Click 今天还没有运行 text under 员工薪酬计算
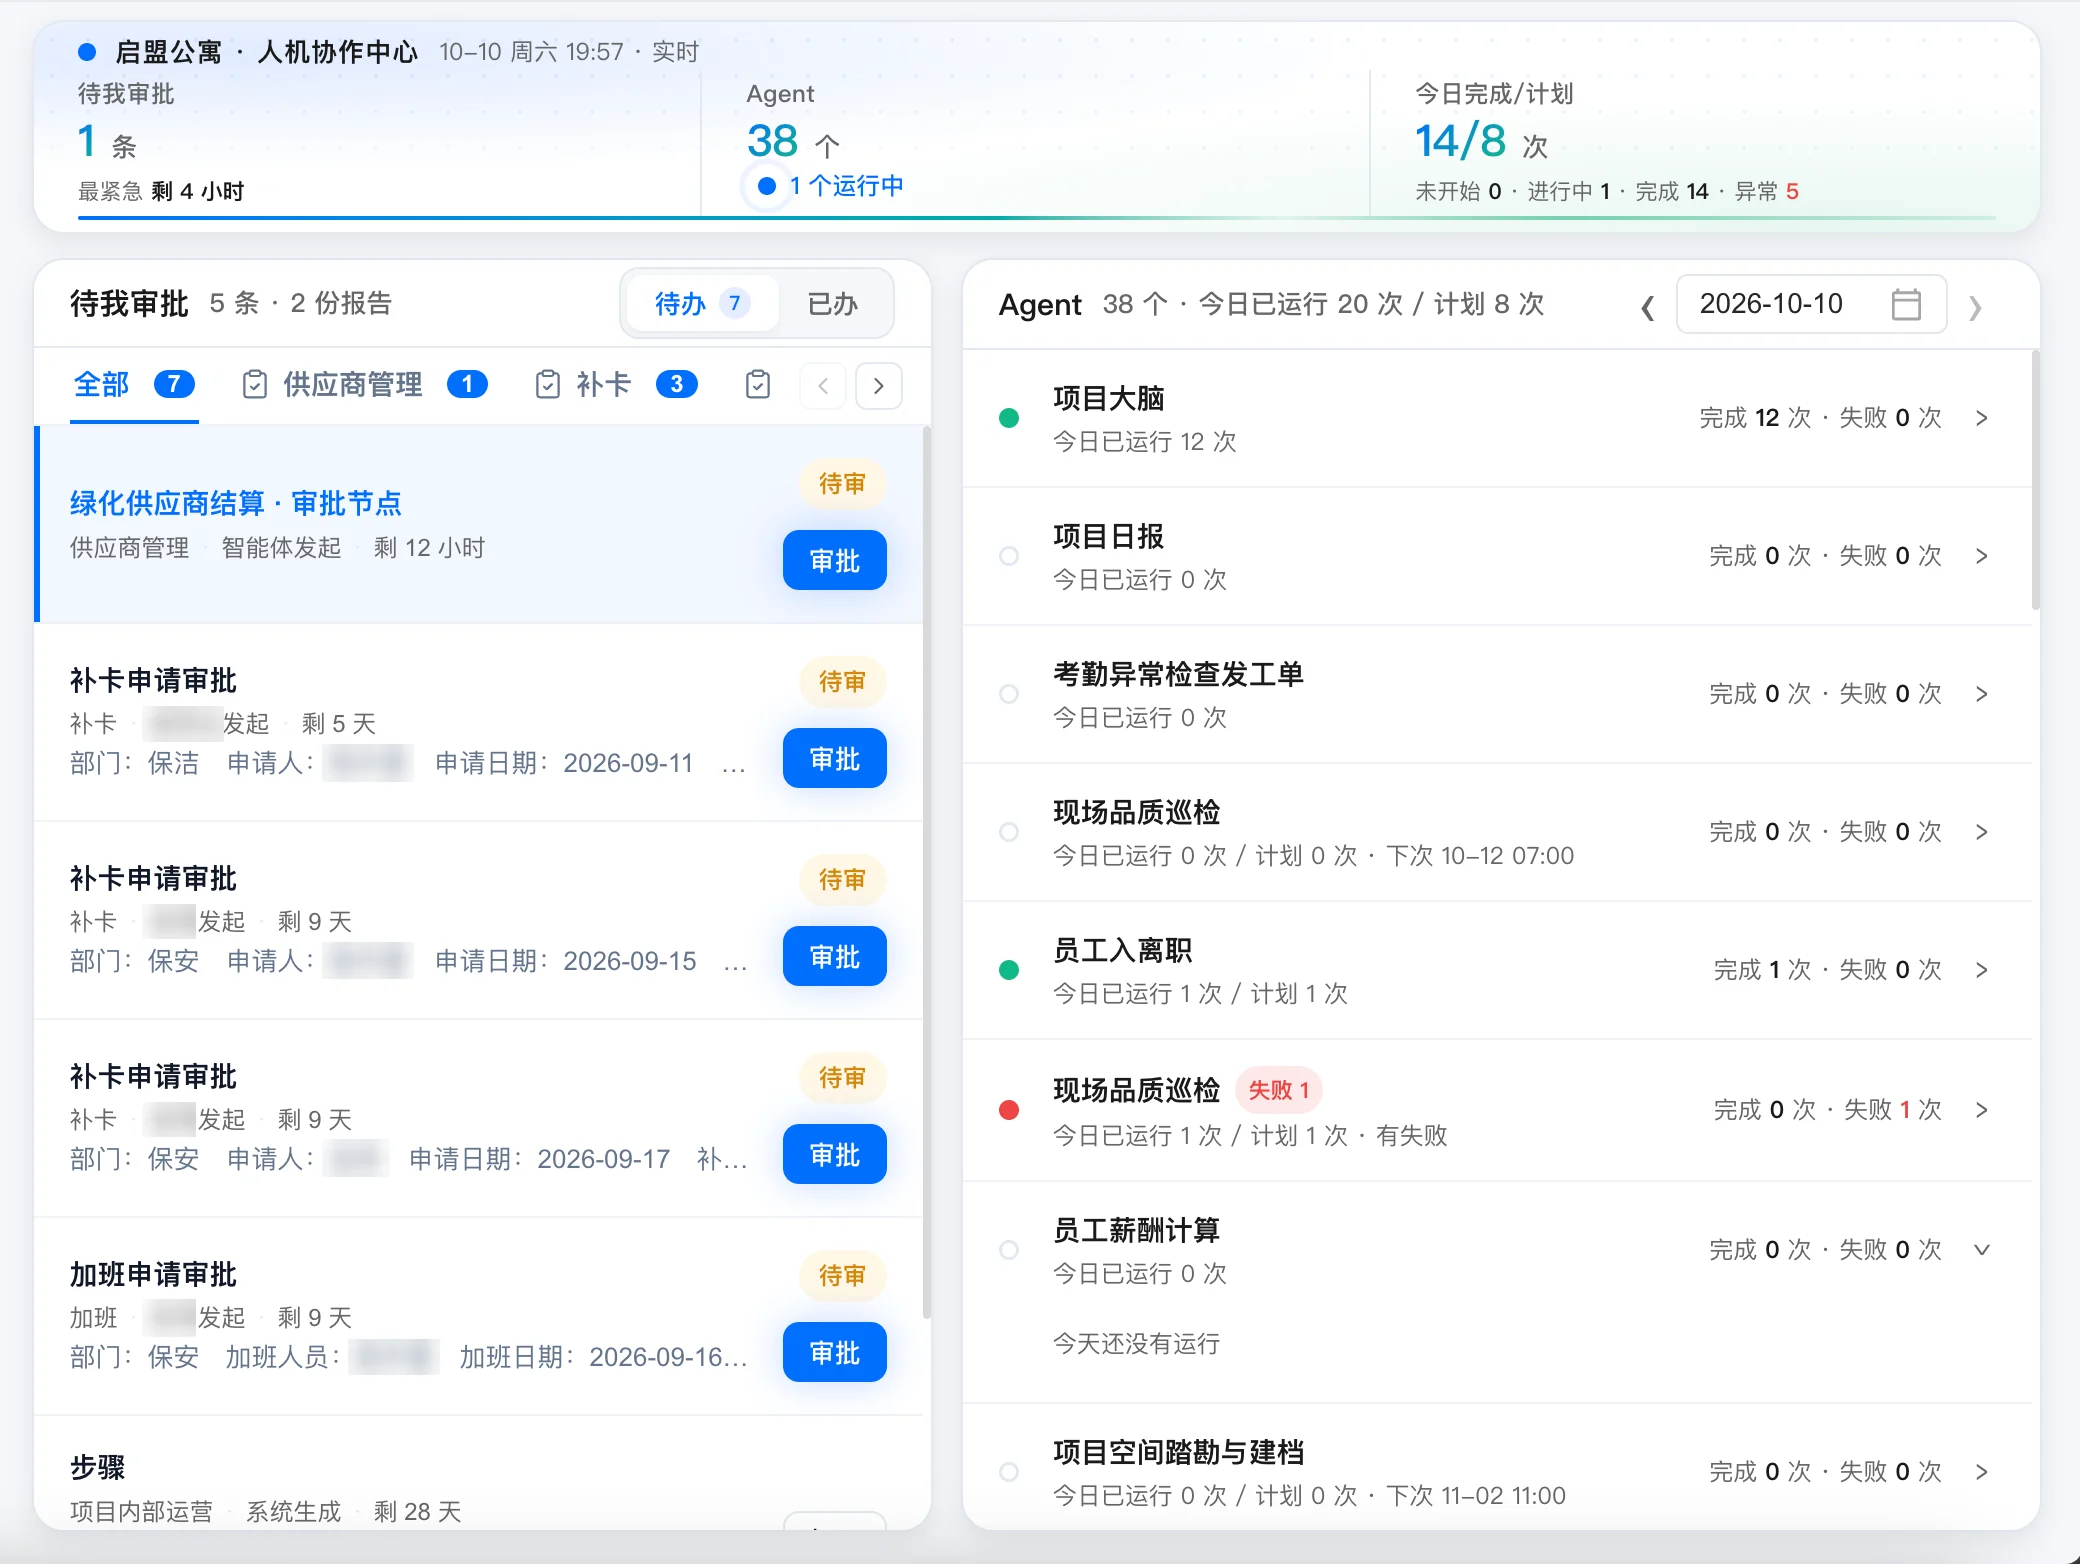Viewport: 2080px width, 1564px height. point(1136,1343)
